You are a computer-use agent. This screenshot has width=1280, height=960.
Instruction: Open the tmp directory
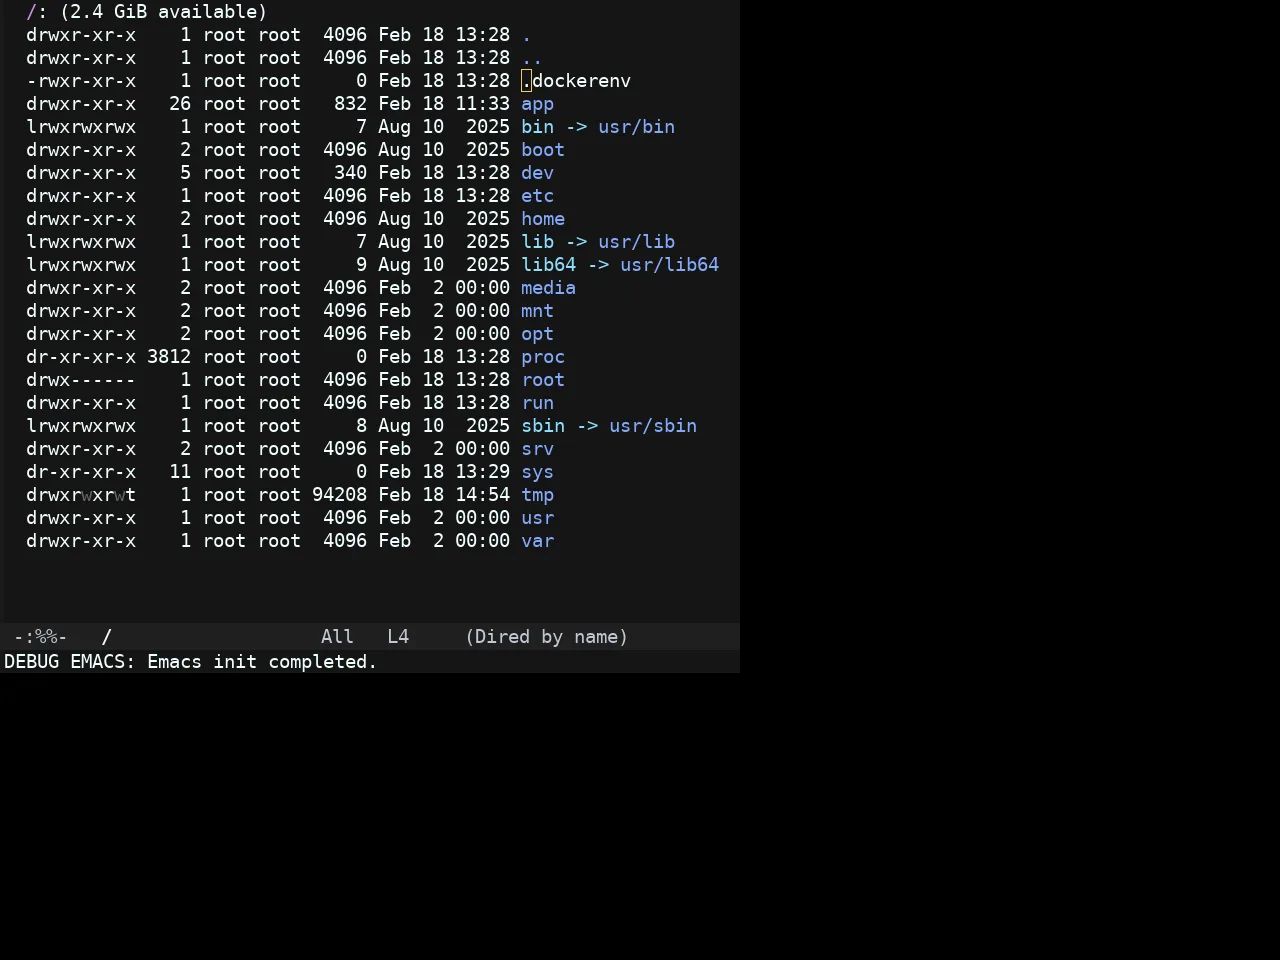point(537,495)
